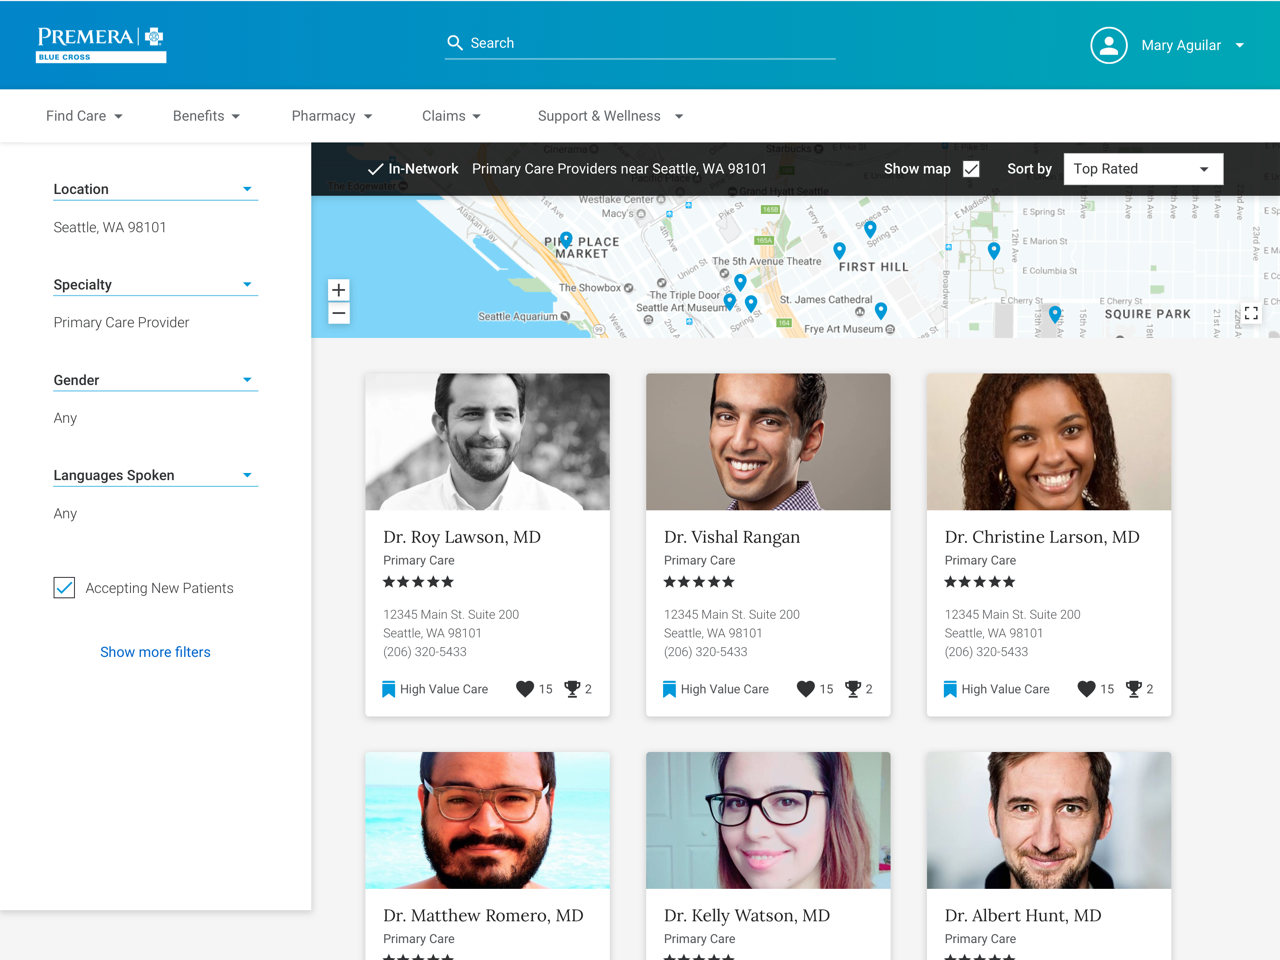Click Dr. Vishal Rangan's heart icon

[x=805, y=688]
